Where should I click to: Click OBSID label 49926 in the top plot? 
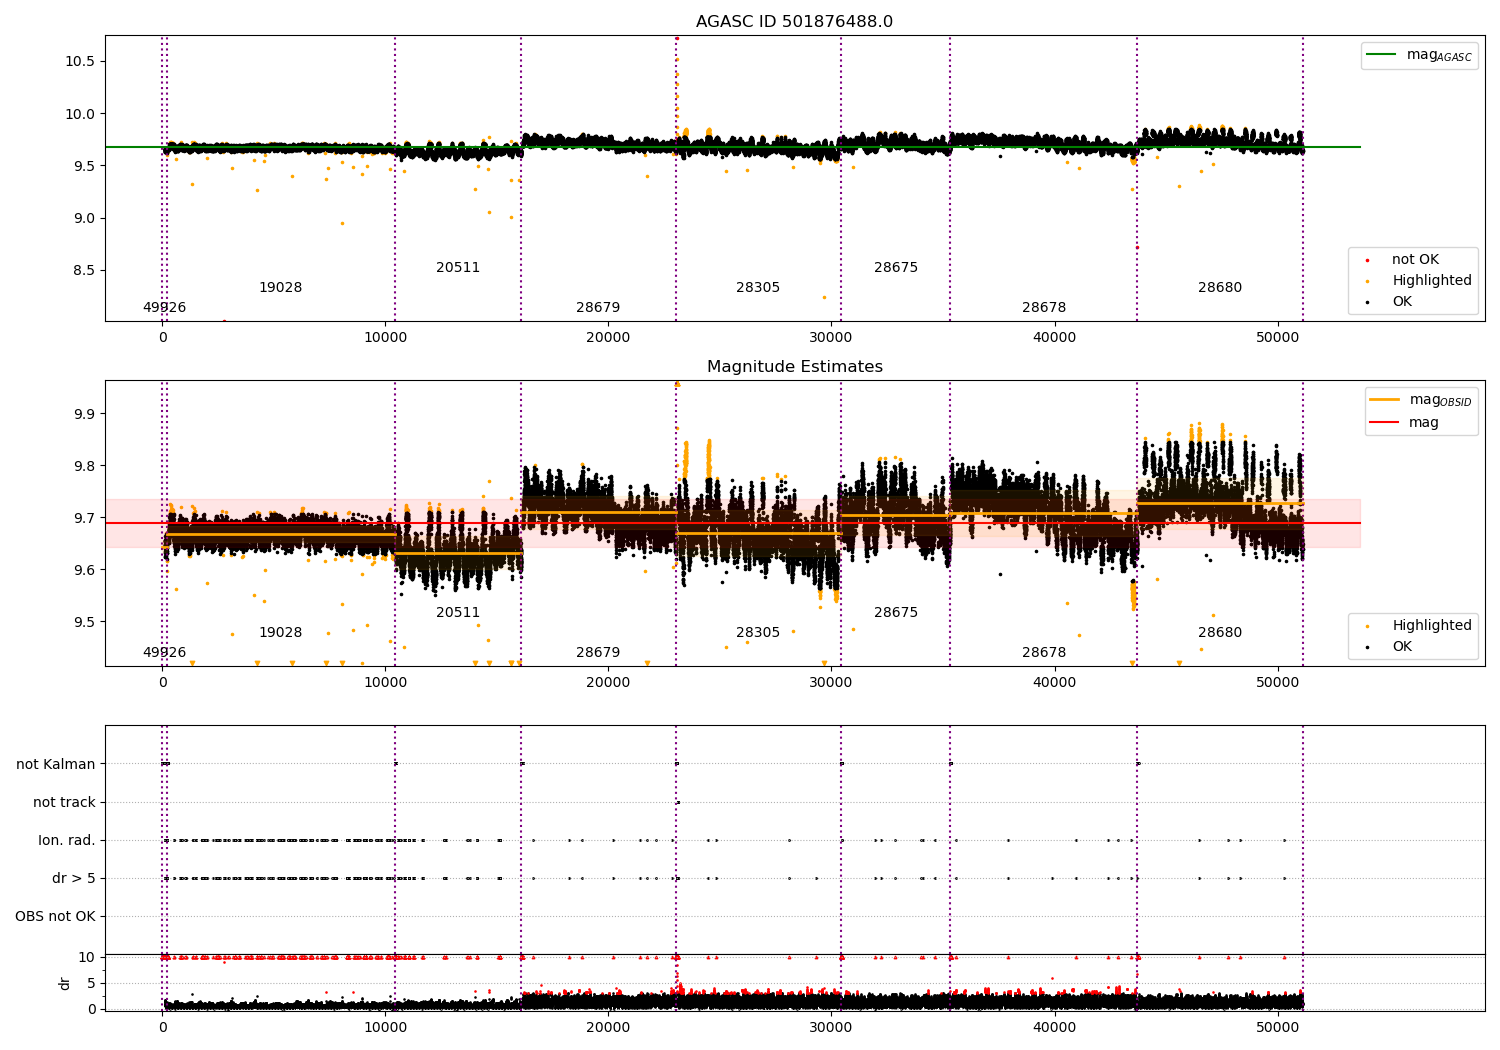pos(164,308)
